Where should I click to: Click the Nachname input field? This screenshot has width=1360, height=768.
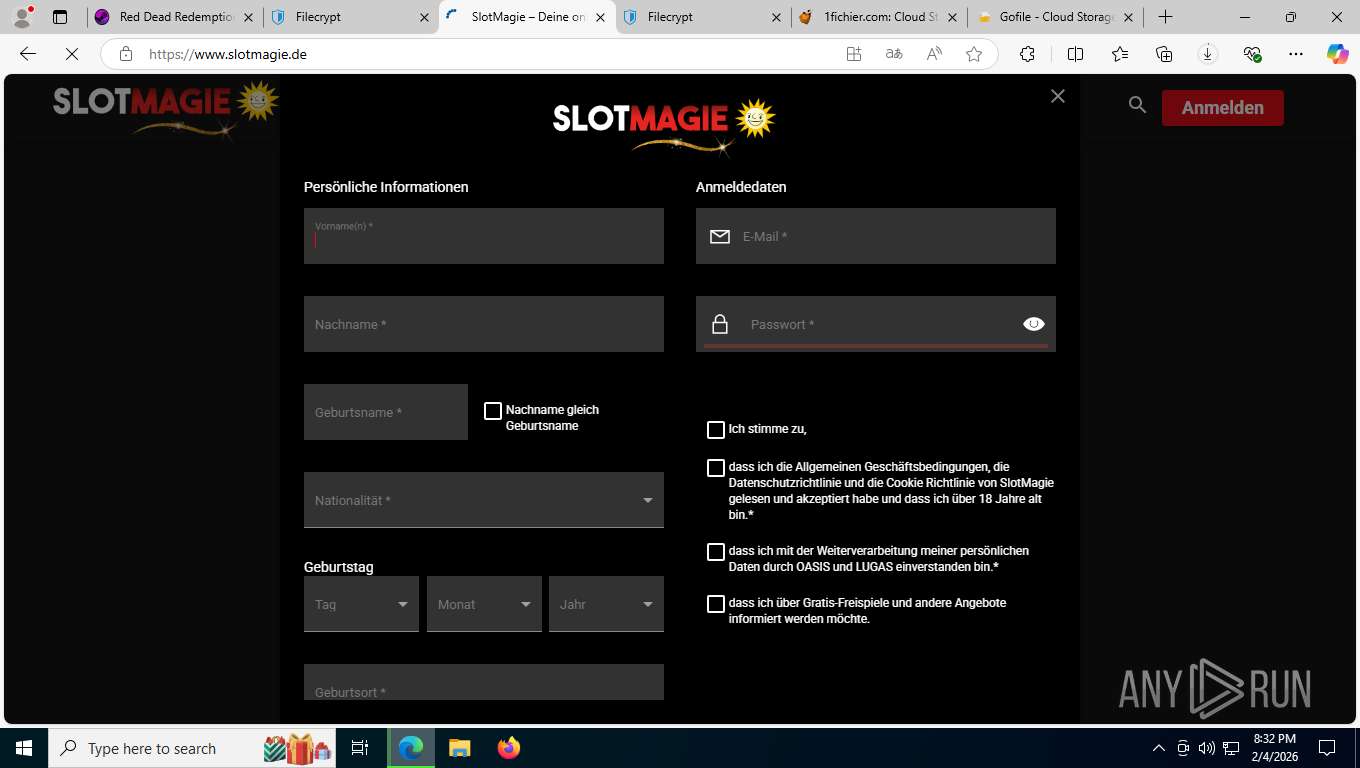tap(484, 324)
